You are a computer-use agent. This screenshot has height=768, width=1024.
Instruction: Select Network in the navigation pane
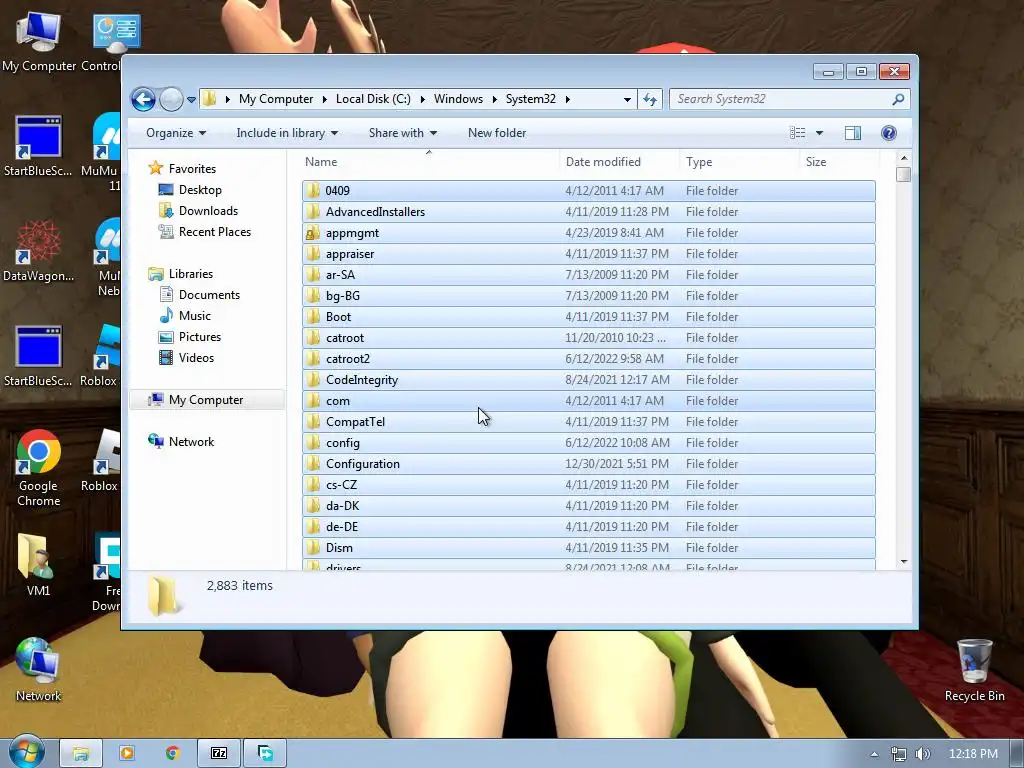[191, 441]
